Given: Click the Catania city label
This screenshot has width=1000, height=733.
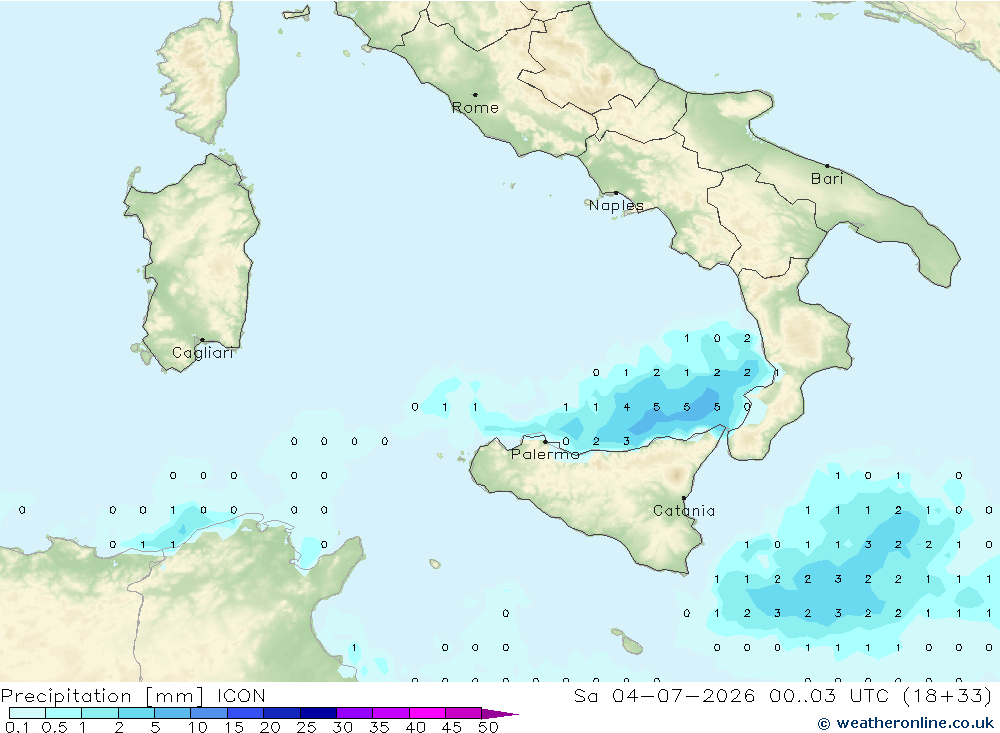Looking at the screenshot, I should click(684, 511).
